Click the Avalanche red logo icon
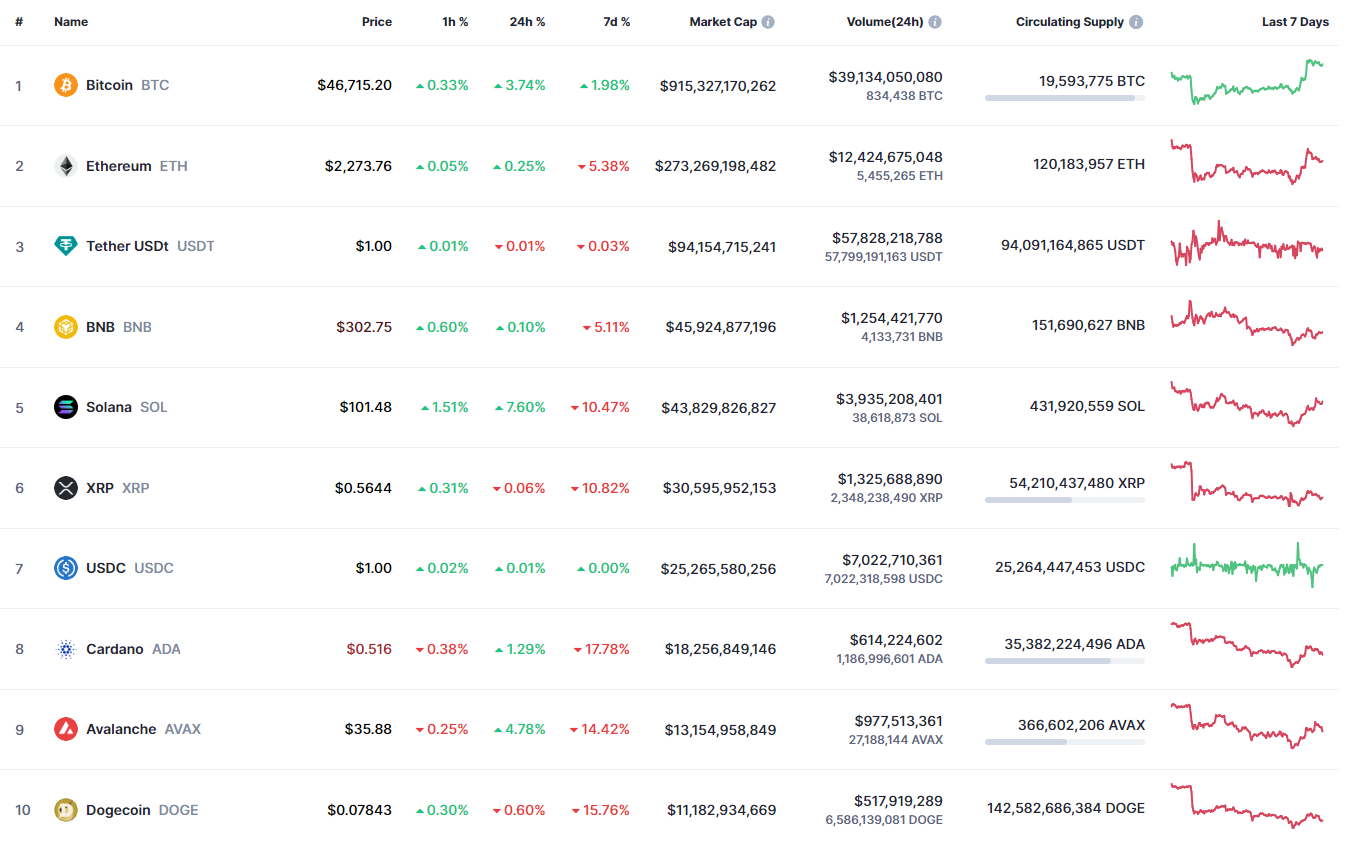 click(66, 729)
